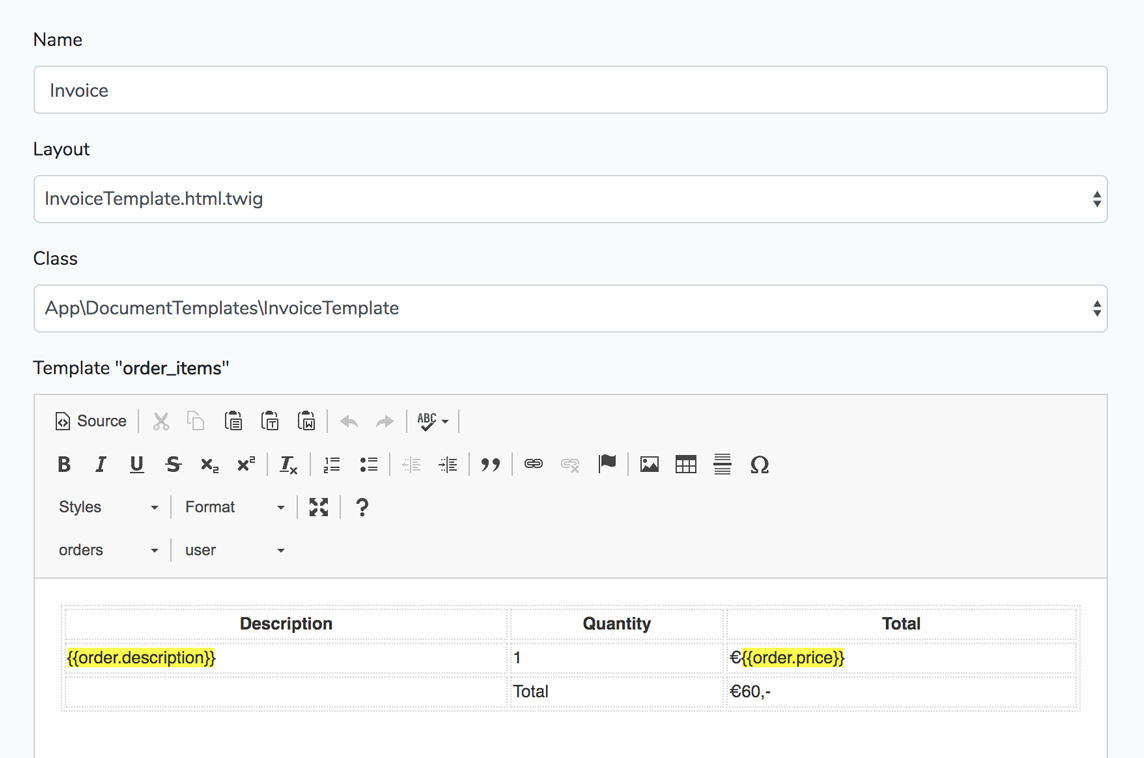1144x758 pixels.
Task: Open the Class select dropdown
Action: (571, 309)
